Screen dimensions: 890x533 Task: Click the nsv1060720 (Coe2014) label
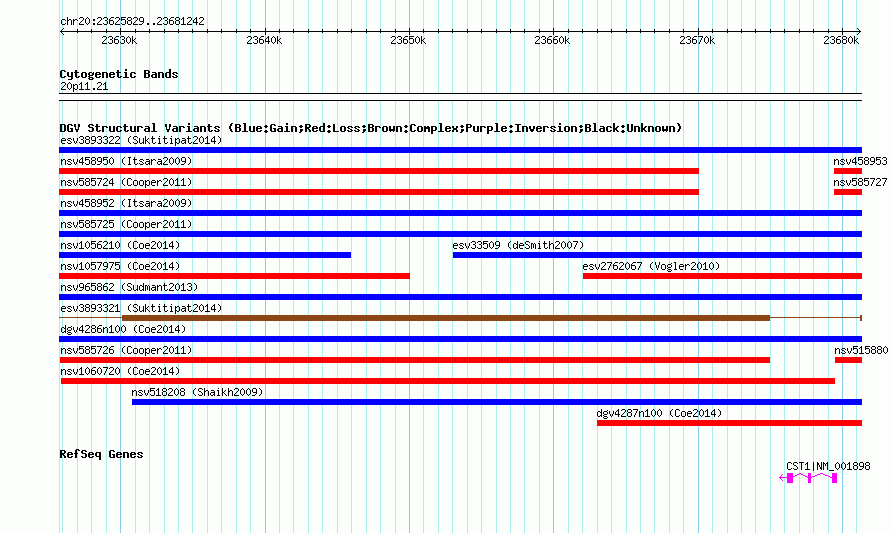(x=120, y=371)
